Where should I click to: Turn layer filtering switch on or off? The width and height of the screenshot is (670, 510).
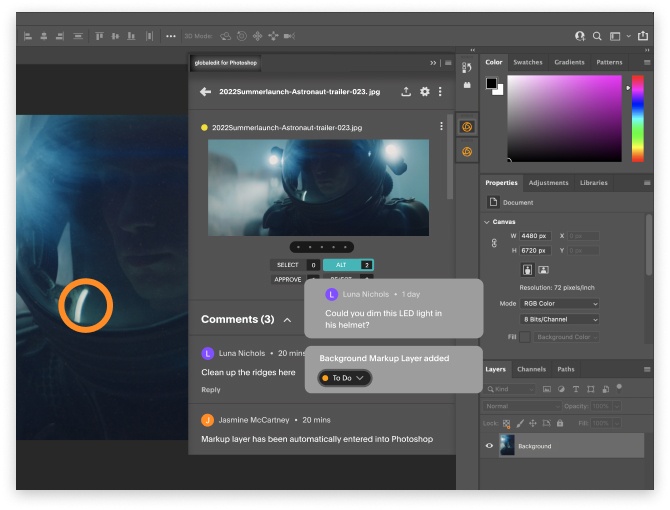pyautogui.click(x=619, y=388)
